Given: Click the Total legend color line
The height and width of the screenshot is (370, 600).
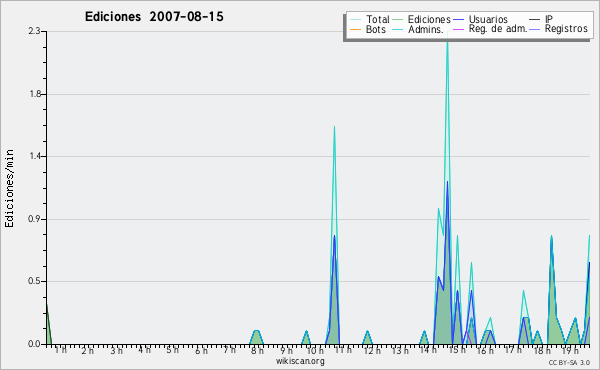Looking at the screenshot, I should pyautogui.click(x=355, y=20).
